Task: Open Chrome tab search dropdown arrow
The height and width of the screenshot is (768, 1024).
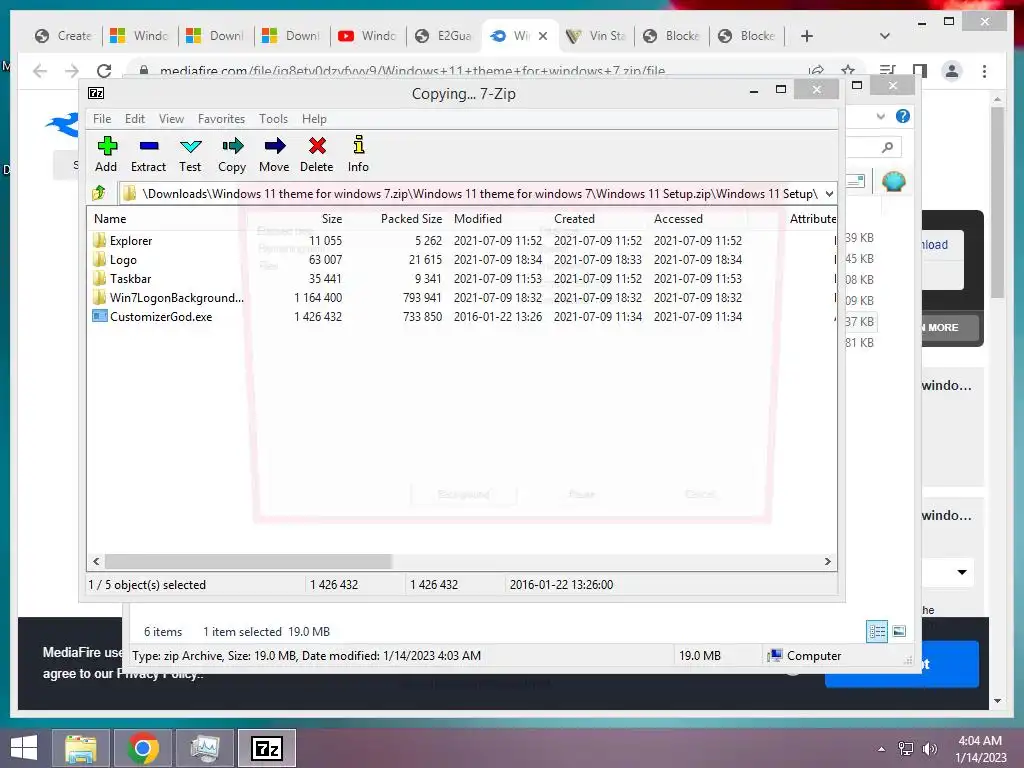Action: [x=885, y=36]
